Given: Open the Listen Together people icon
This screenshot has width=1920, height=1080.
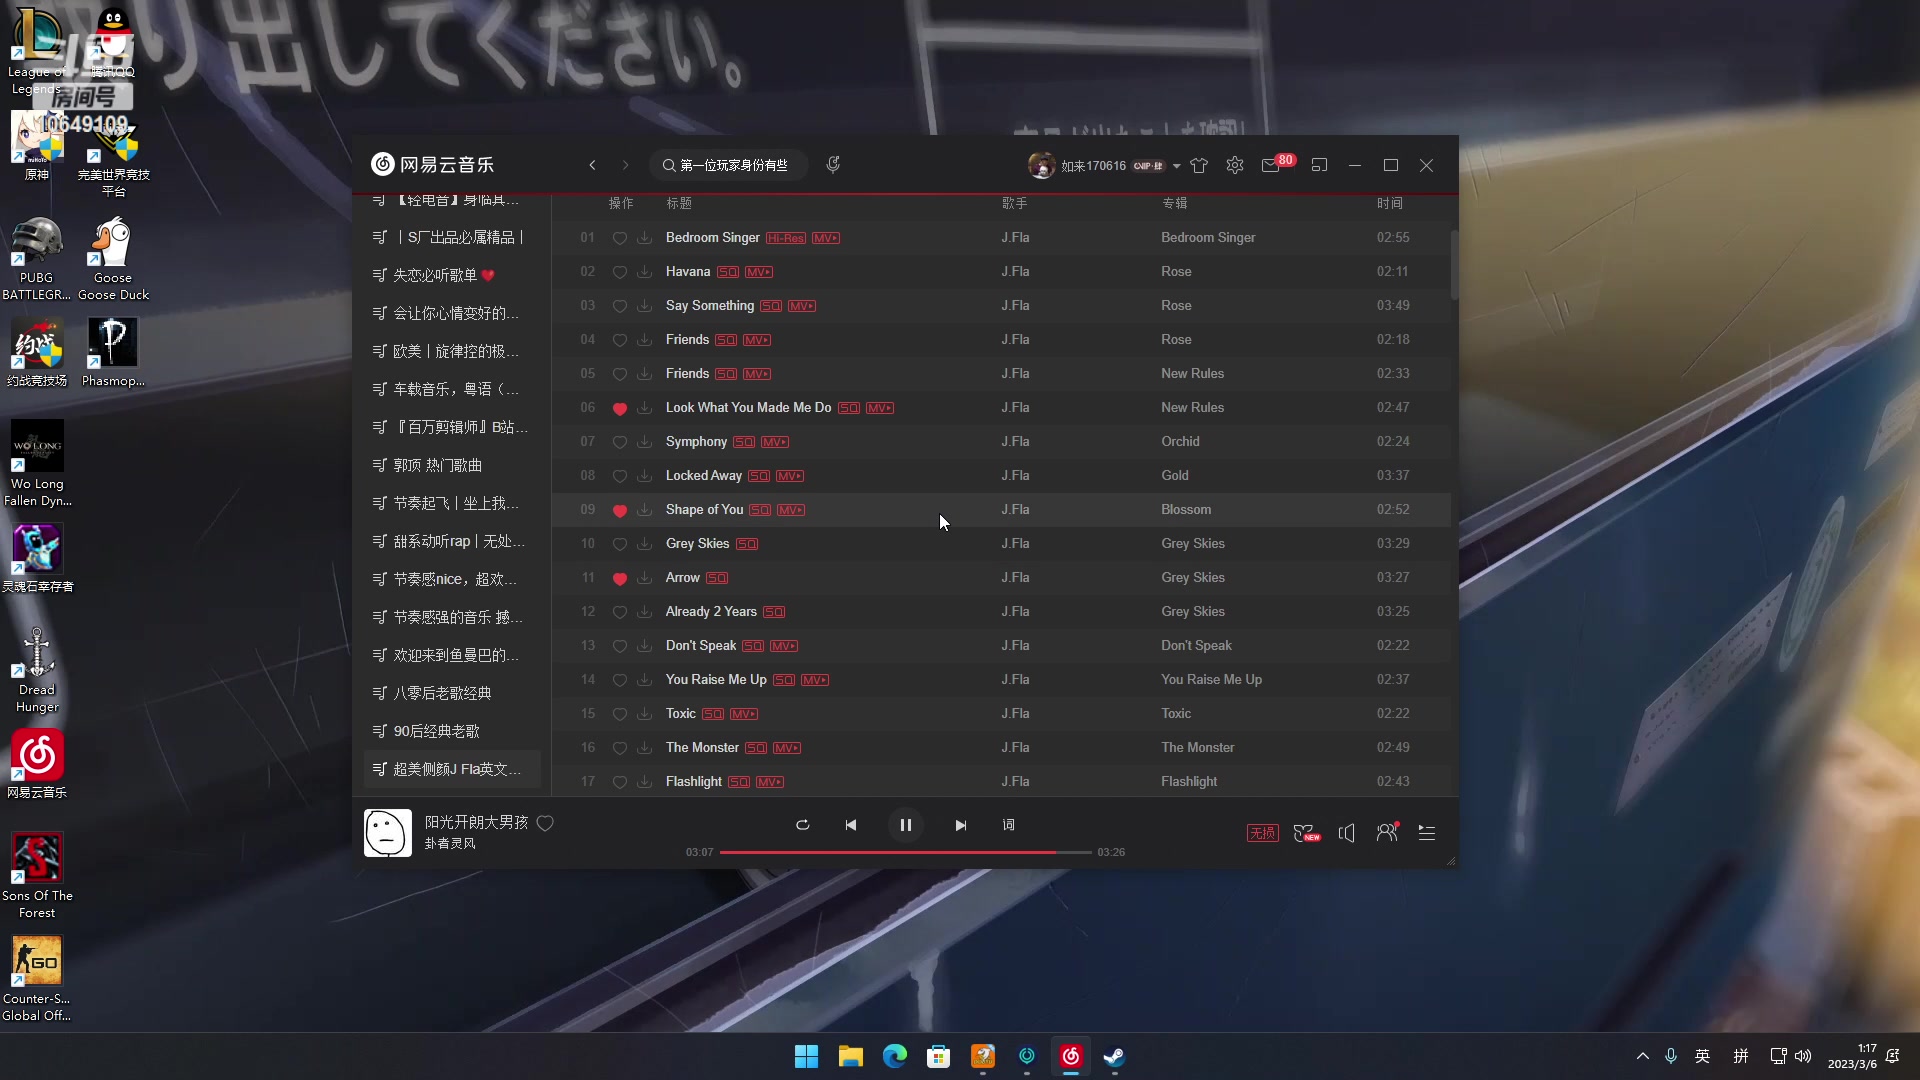Looking at the screenshot, I should point(1387,832).
